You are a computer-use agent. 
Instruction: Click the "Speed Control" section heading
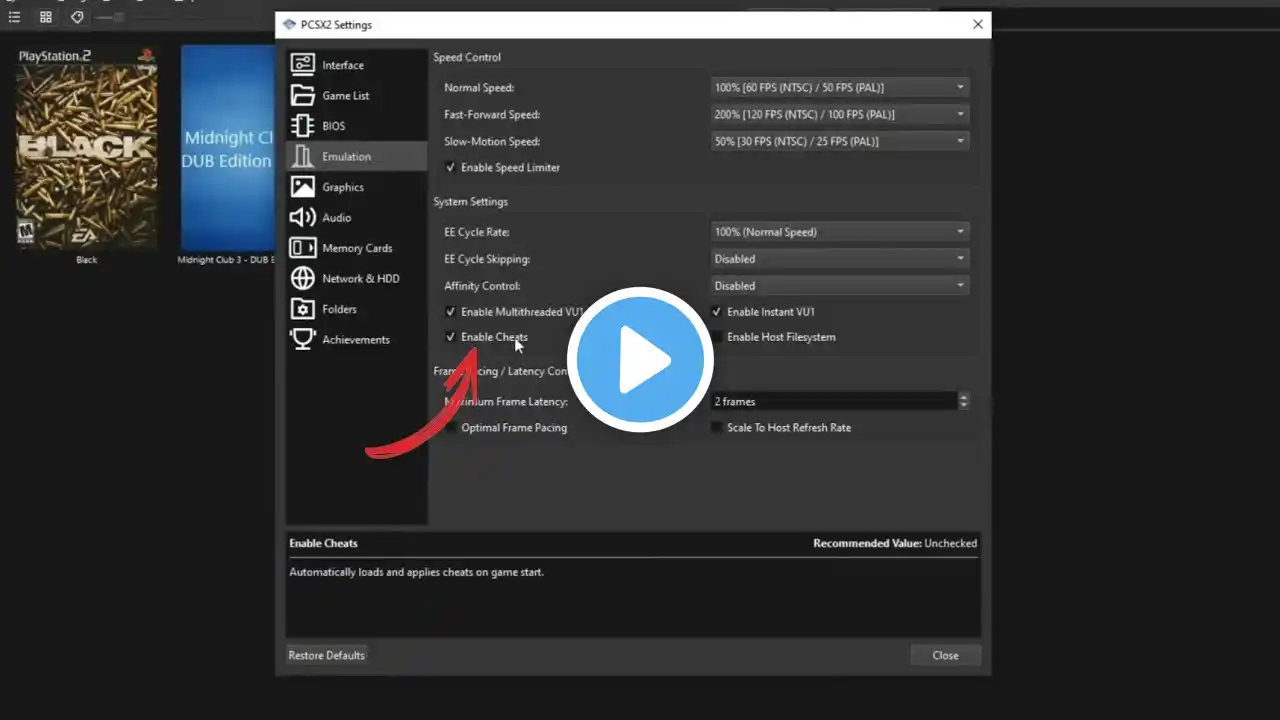pos(467,58)
